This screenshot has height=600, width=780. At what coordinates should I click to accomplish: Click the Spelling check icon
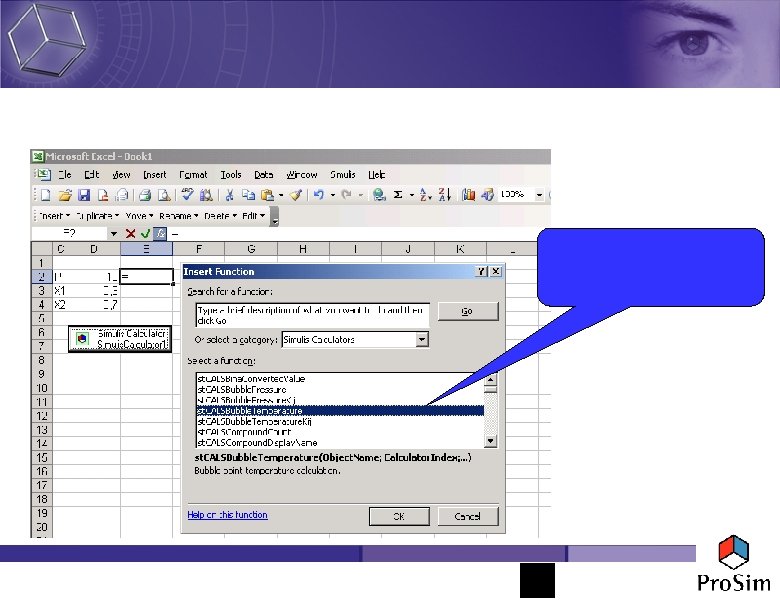coord(187,195)
